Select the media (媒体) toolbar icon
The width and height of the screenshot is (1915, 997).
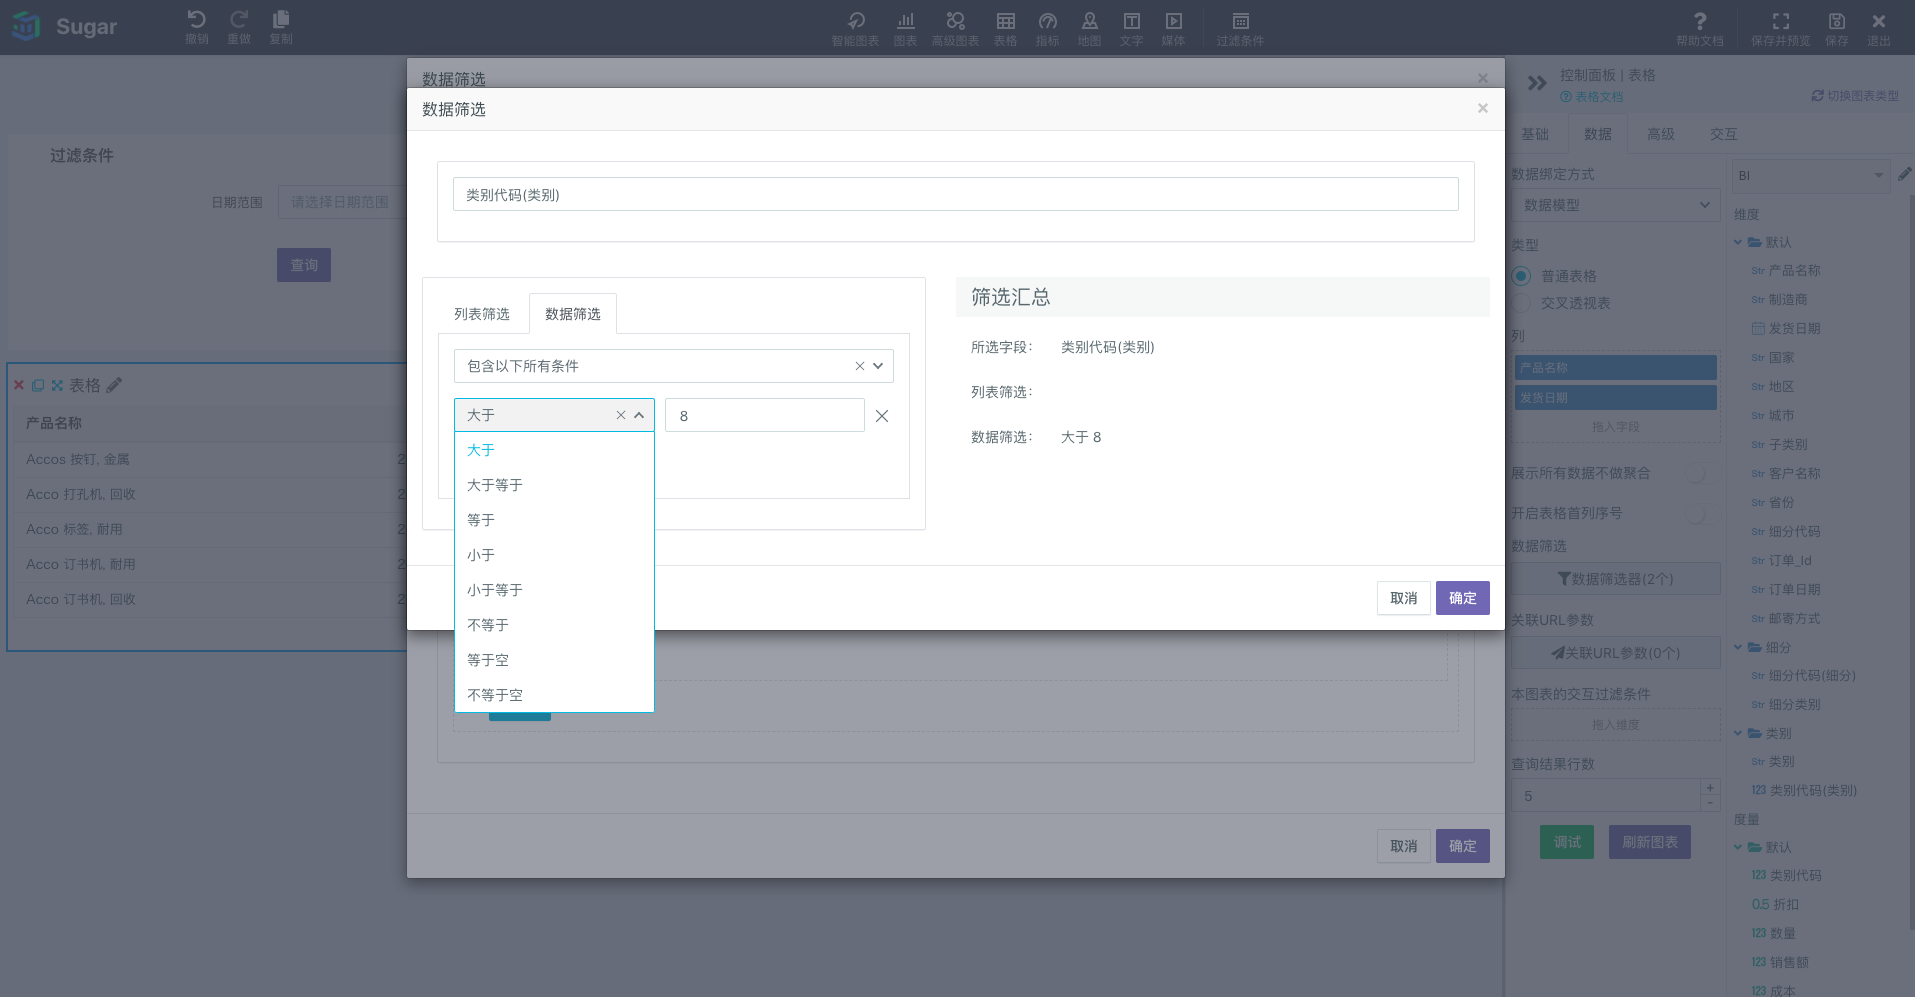(x=1173, y=29)
